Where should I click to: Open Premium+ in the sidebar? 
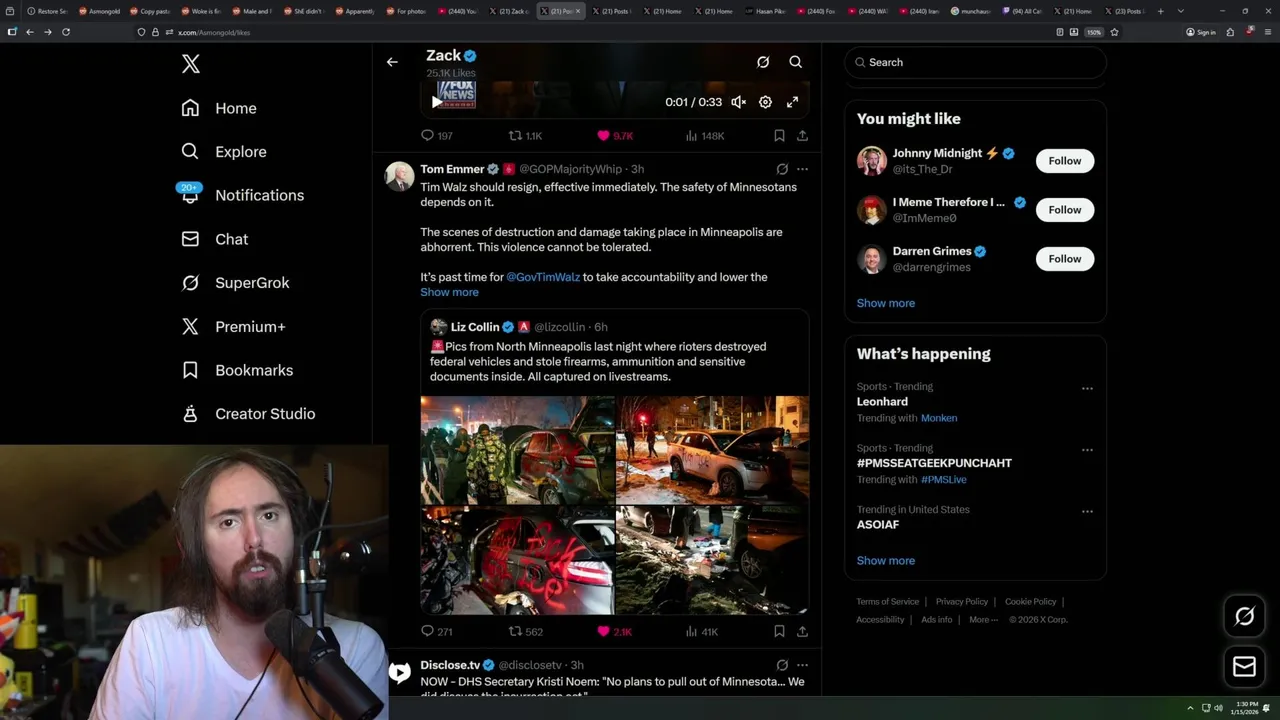[x=233, y=326]
